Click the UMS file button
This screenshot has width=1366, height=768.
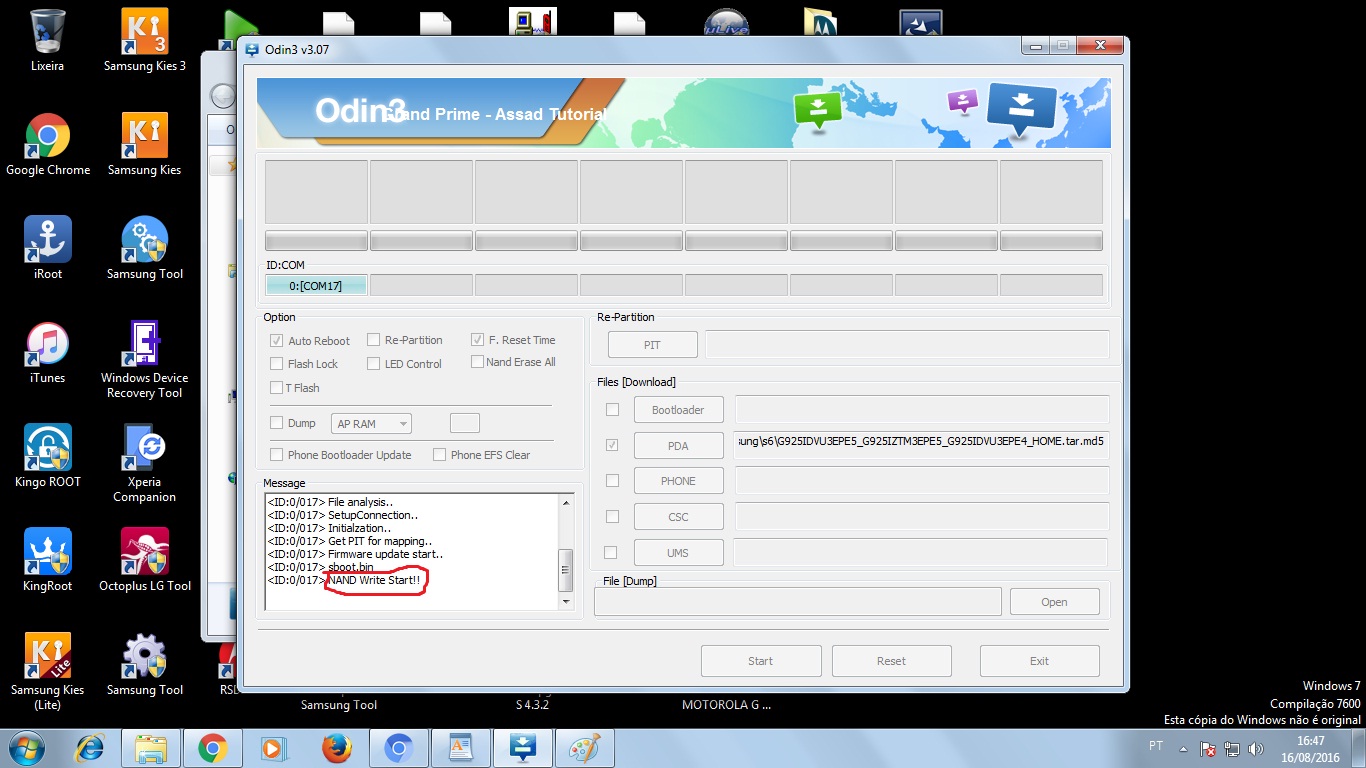[x=678, y=553]
